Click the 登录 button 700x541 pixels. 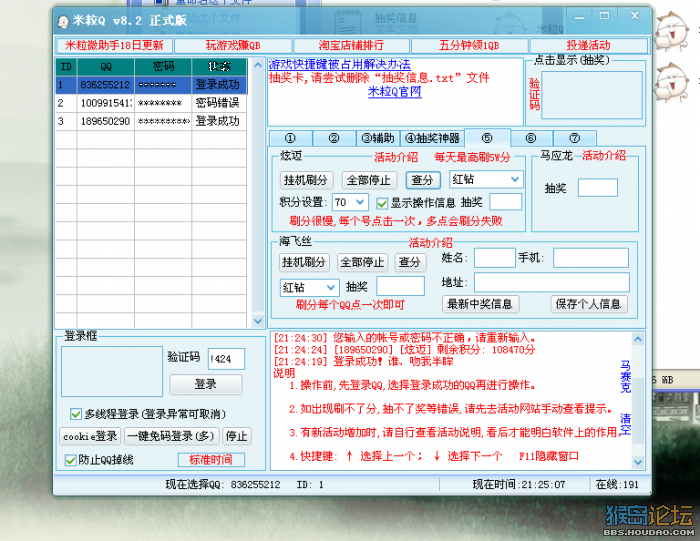(x=206, y=385)
